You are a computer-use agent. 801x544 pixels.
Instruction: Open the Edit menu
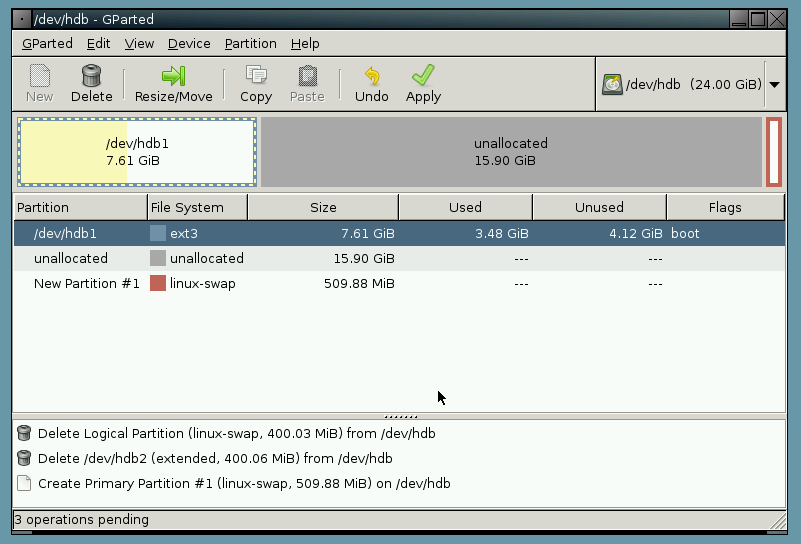click(98, 43)
